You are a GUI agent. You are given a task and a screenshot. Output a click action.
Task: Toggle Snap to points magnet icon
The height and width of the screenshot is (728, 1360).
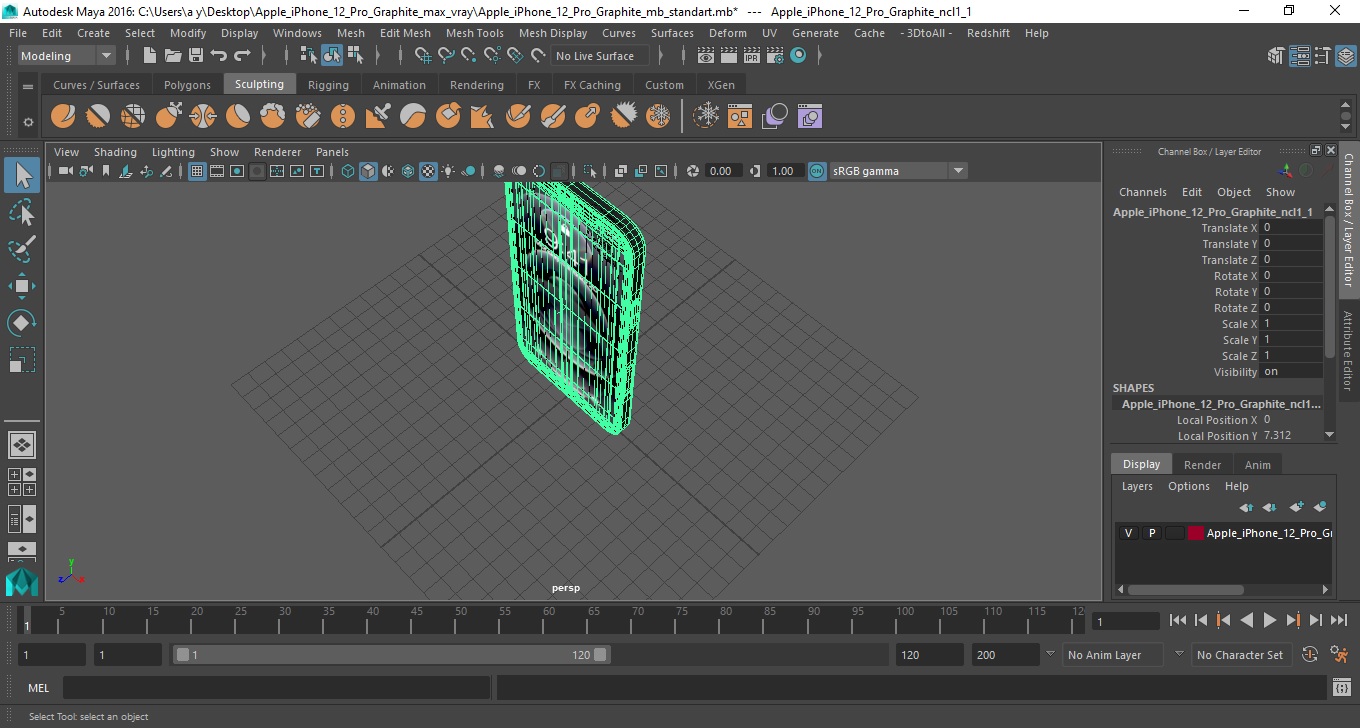(469, 56)
